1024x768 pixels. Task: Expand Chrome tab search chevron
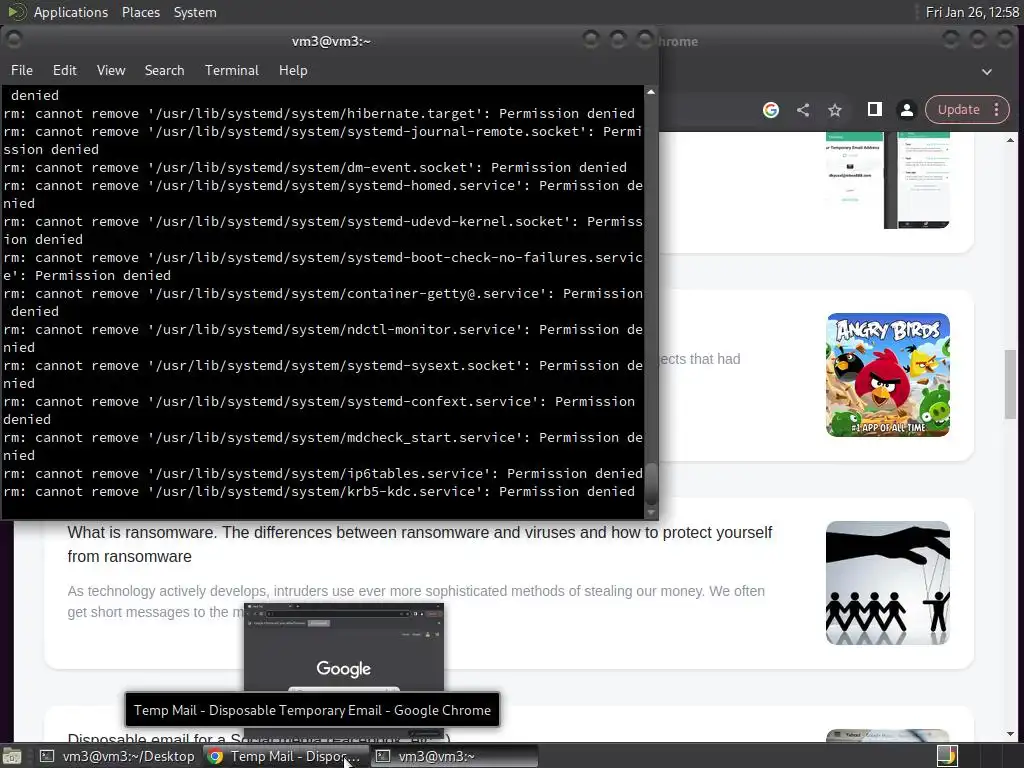tap(987, 72)
